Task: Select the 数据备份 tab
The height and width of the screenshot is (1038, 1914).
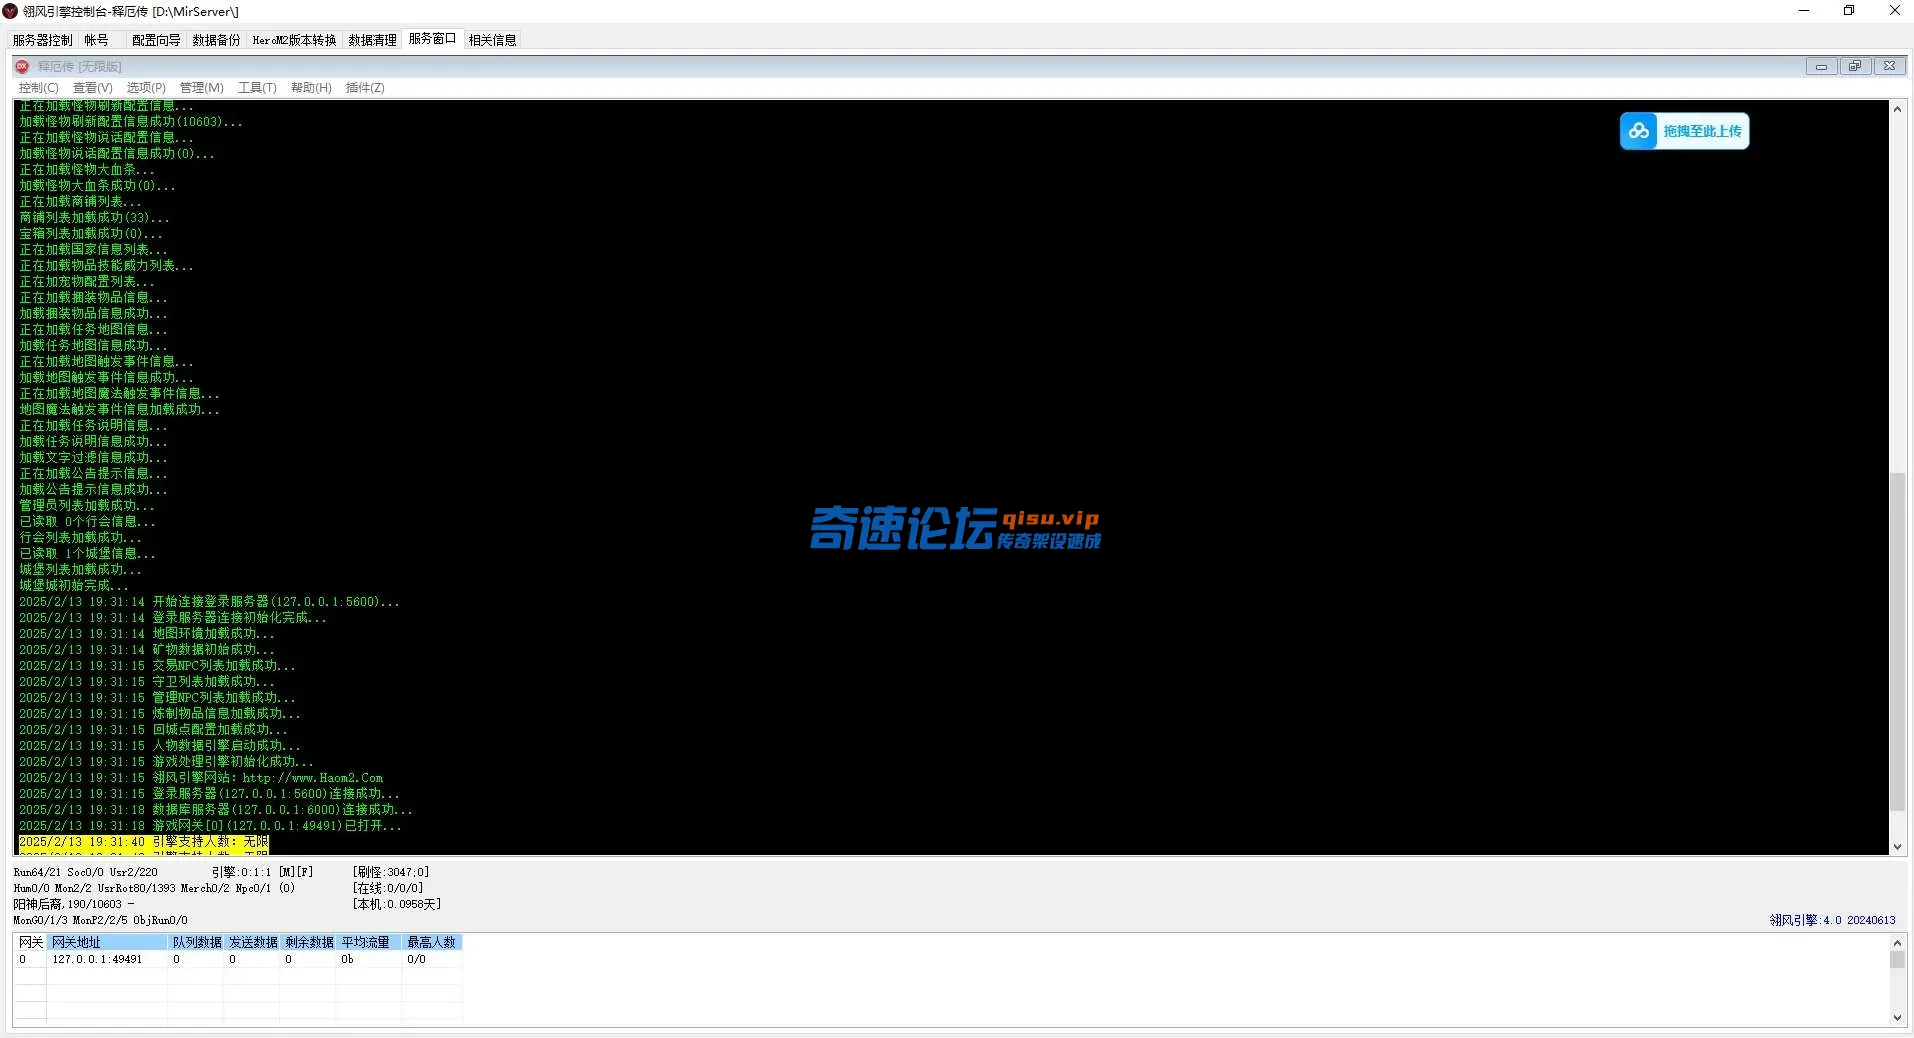Action: pyautogui.click(x=216, y=40)
